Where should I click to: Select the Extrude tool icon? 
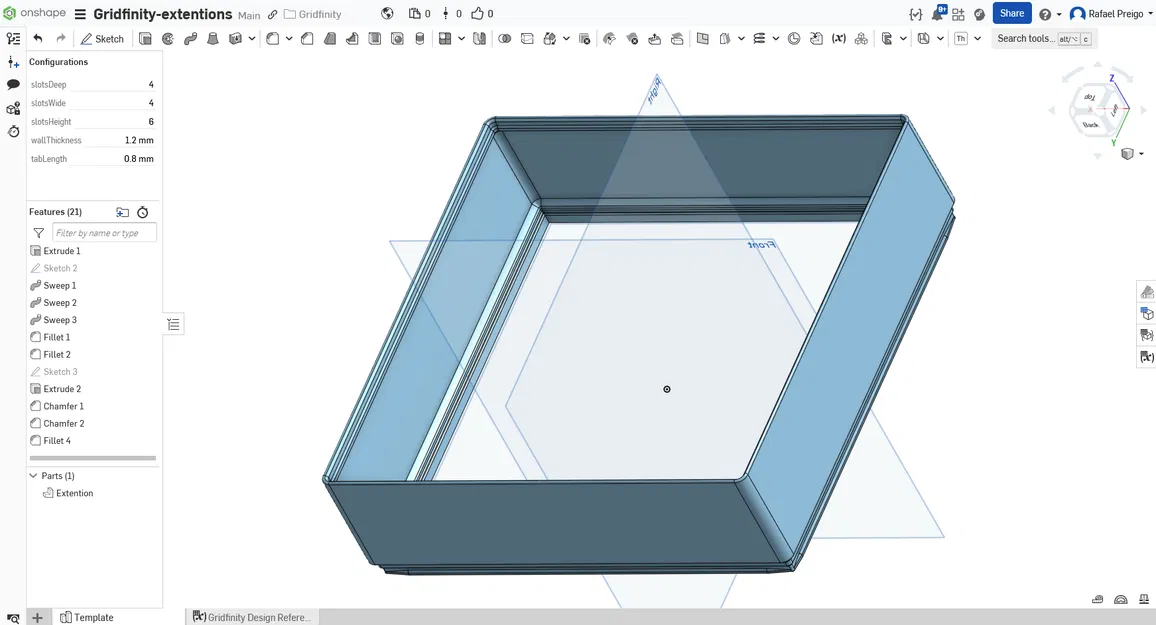click(145, 39)
